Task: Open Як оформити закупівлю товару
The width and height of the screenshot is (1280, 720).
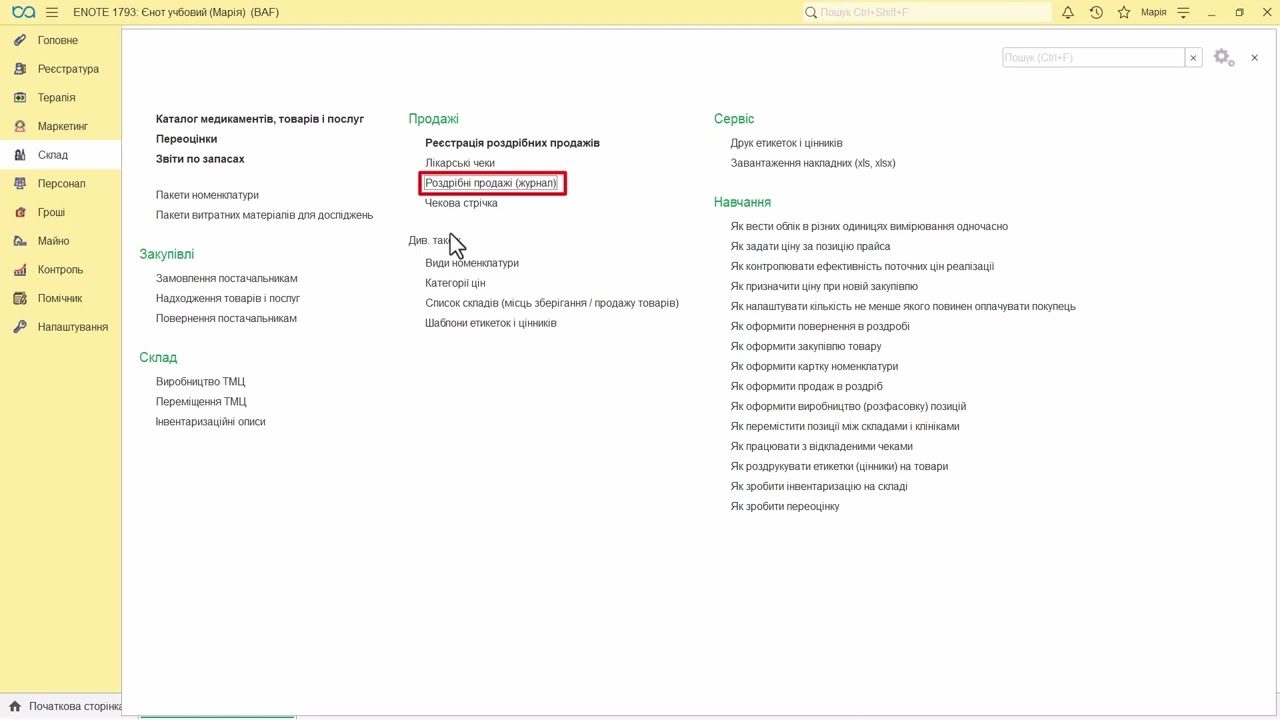Action: tap(806, 346)
